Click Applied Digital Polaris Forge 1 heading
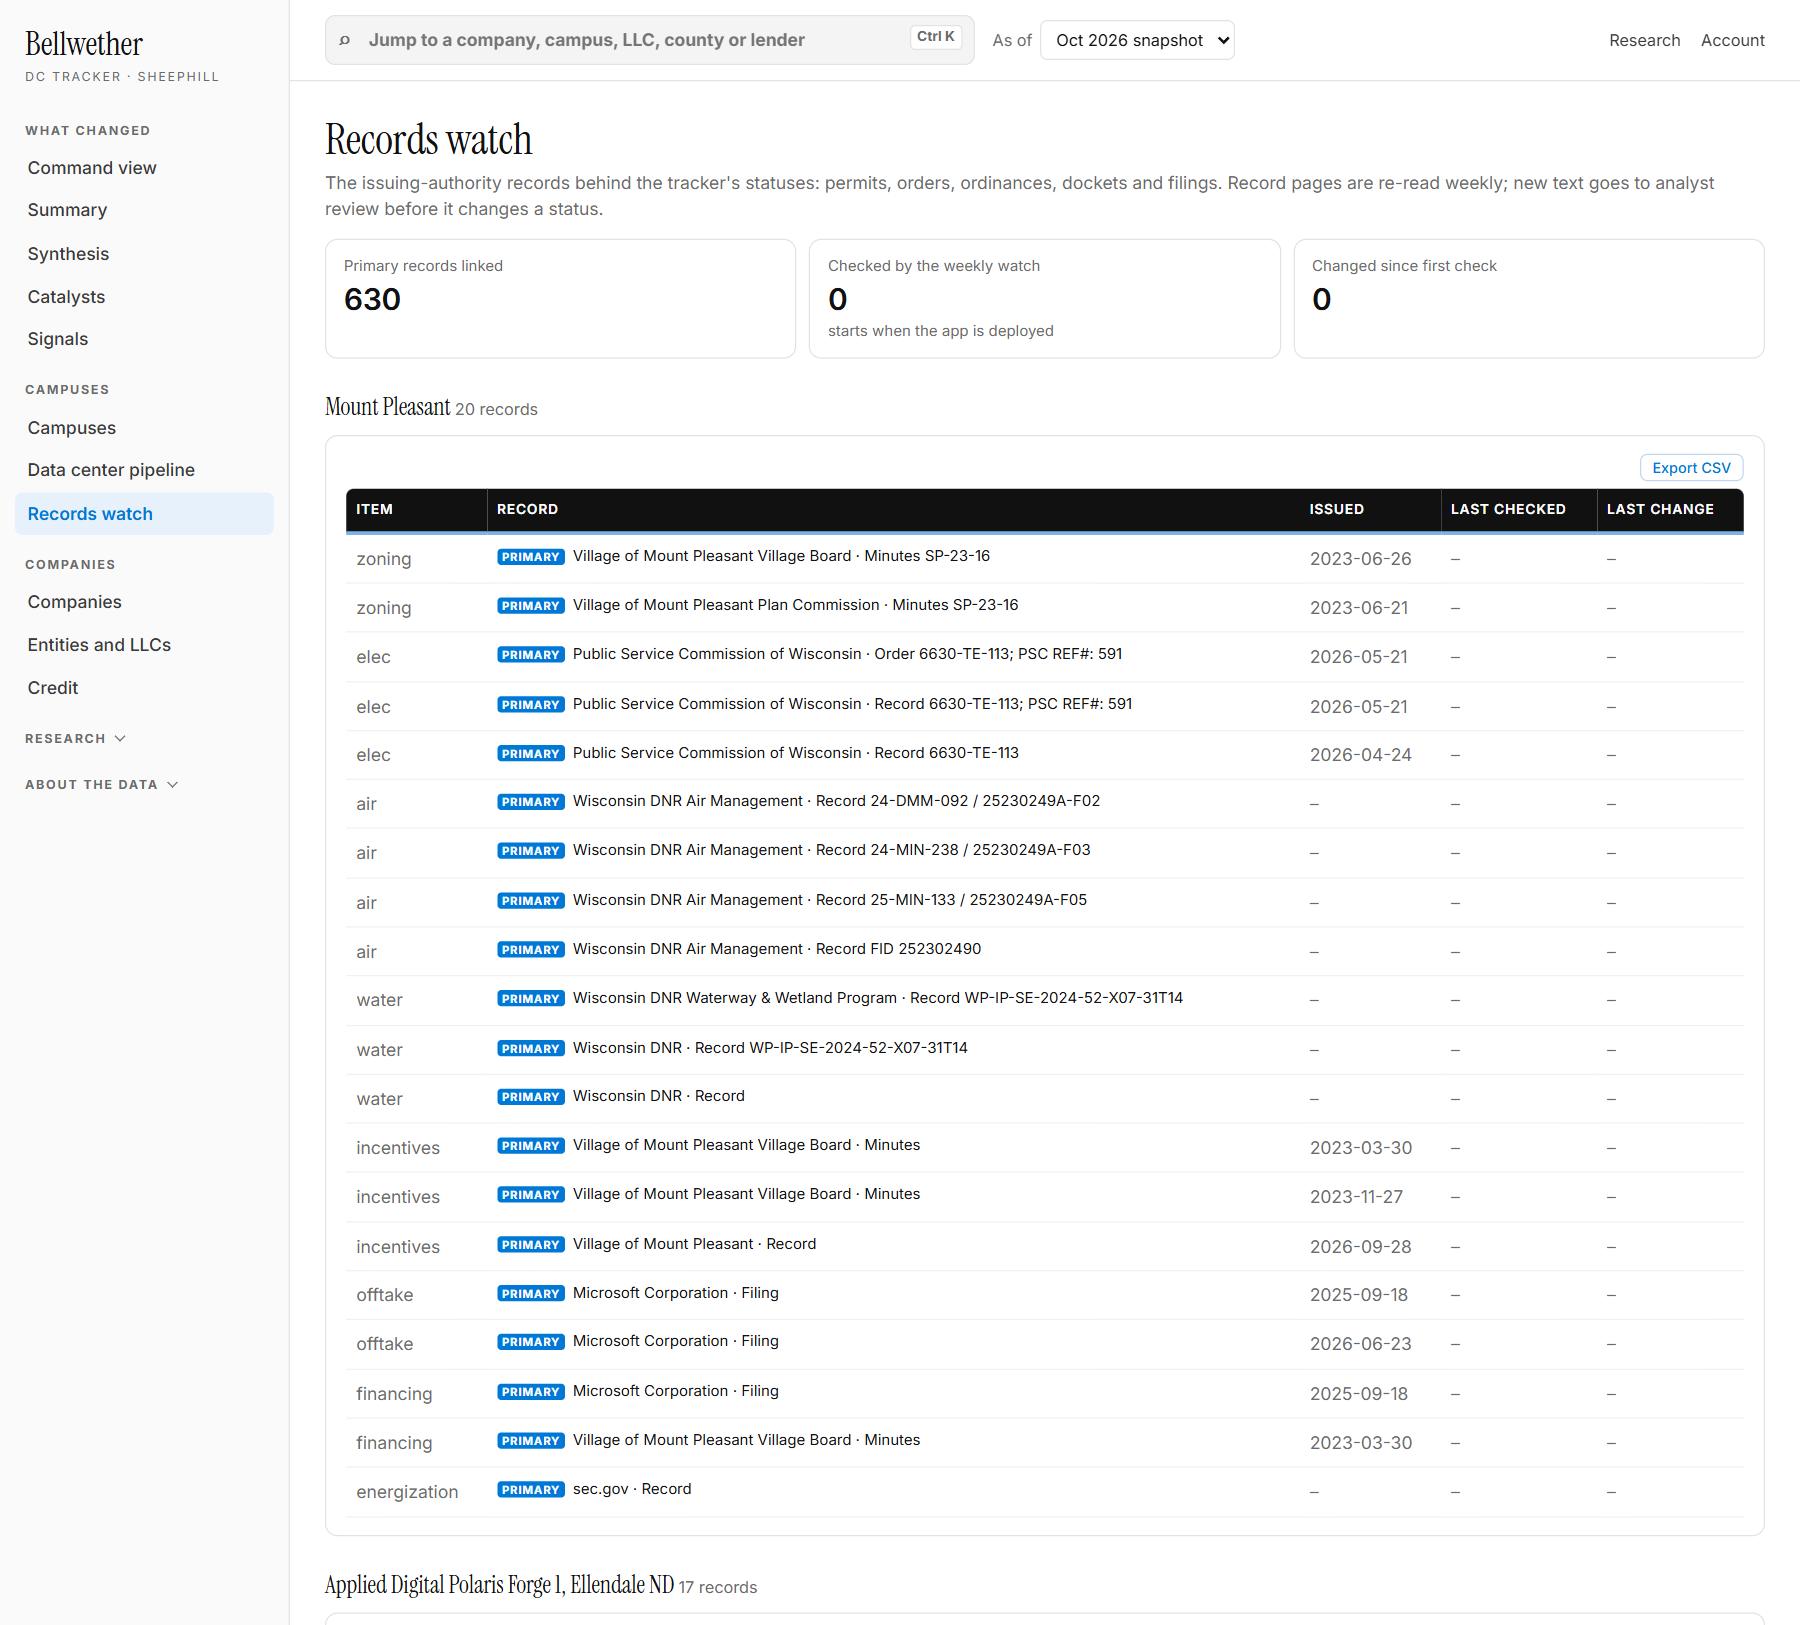The width and height of the screenshot is (1800, 1625). pos(499,1585)
